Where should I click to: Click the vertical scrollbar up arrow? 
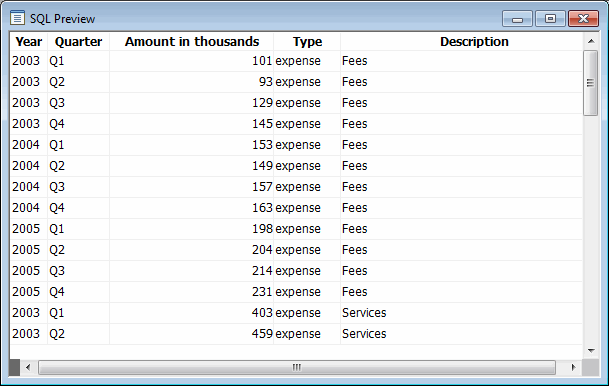click(591, 41)
